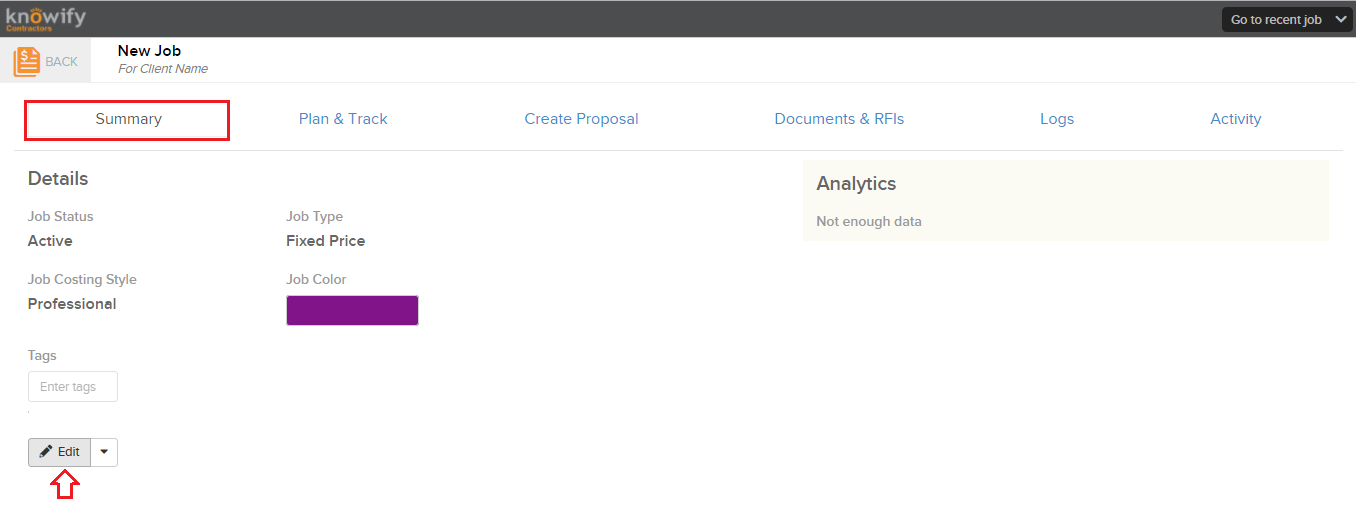Click the Details section heading
This screenshot has width=1356, height=510.
point(58,179)
